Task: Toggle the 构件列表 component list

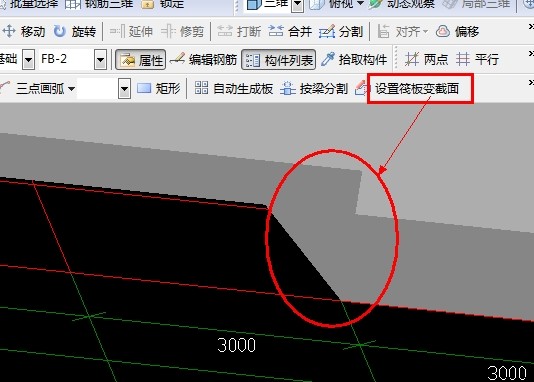Action: pos(279,60)
